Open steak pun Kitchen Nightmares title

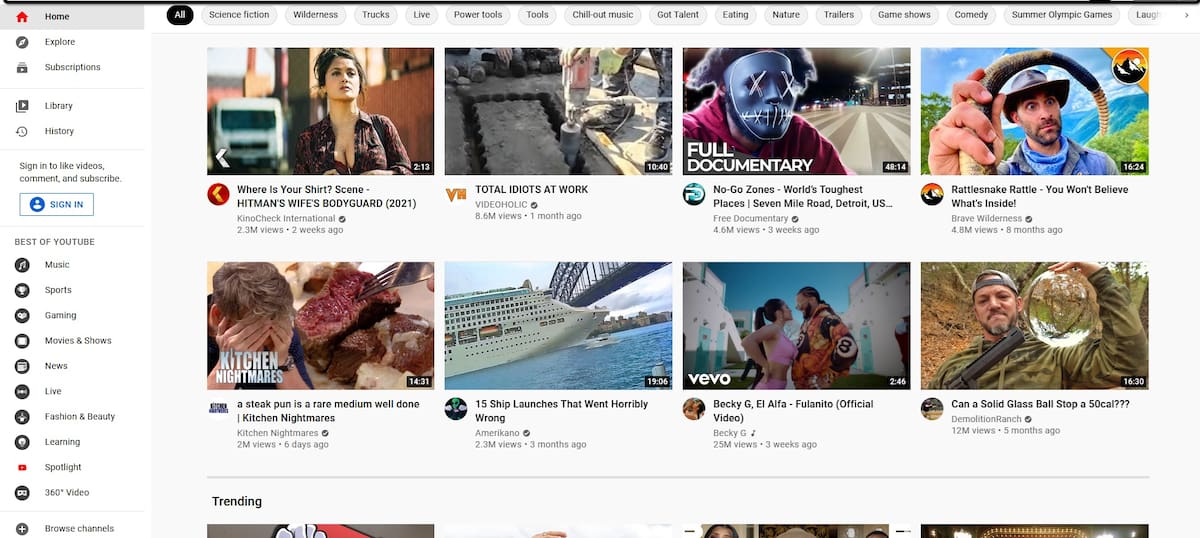pos(328,411)
